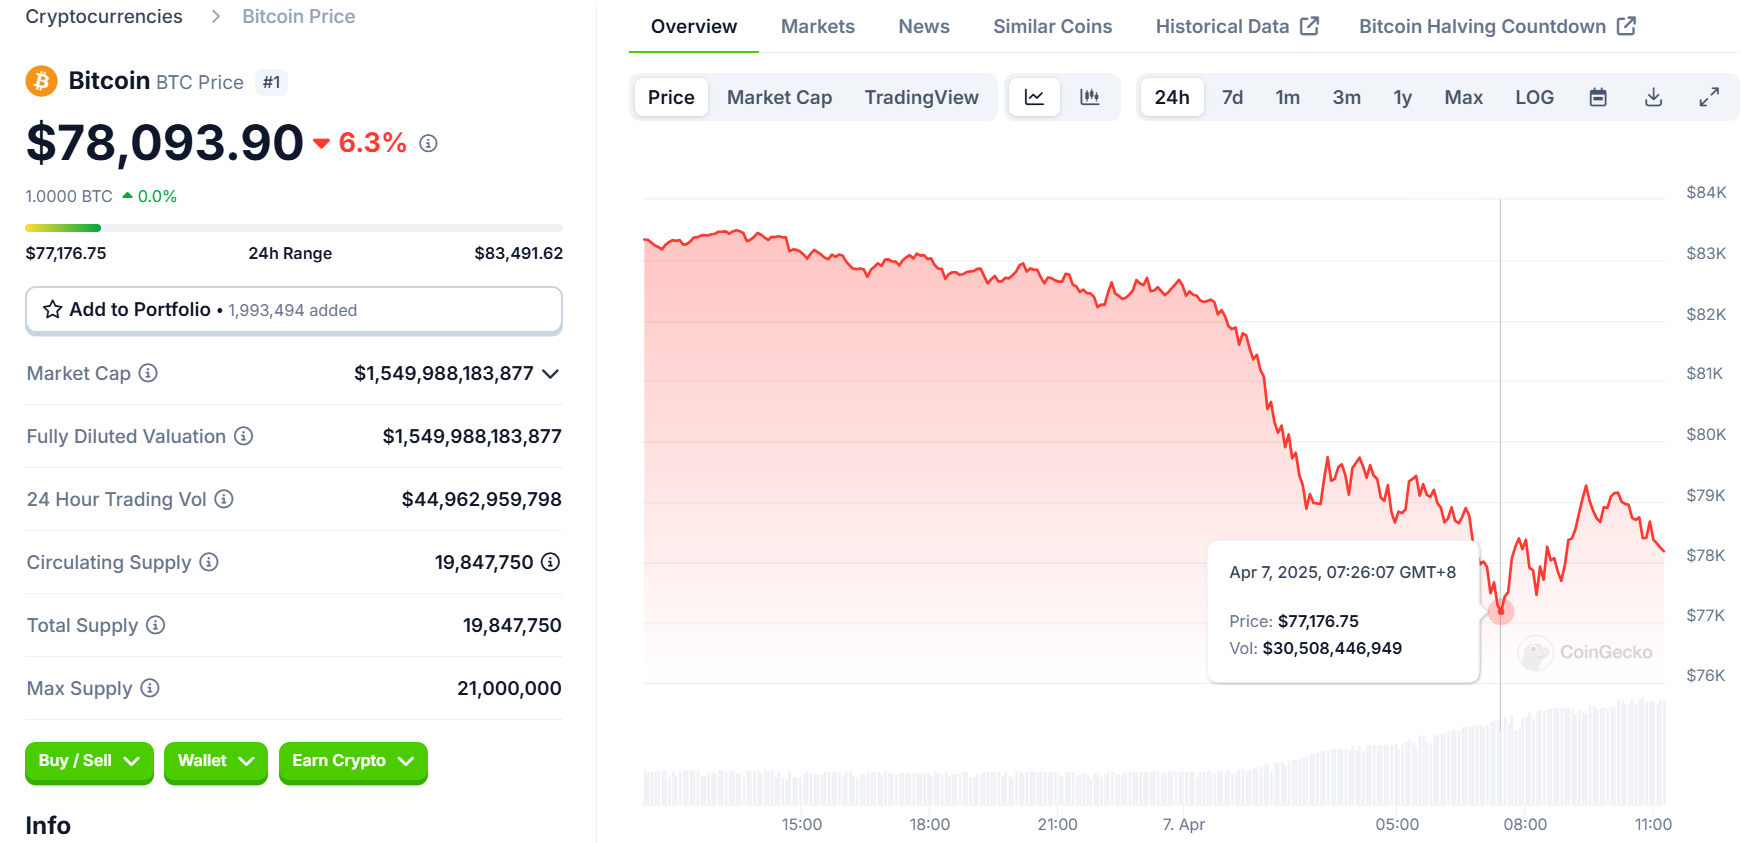Expand Market Cap value chevron

click(x=550, y=374)
